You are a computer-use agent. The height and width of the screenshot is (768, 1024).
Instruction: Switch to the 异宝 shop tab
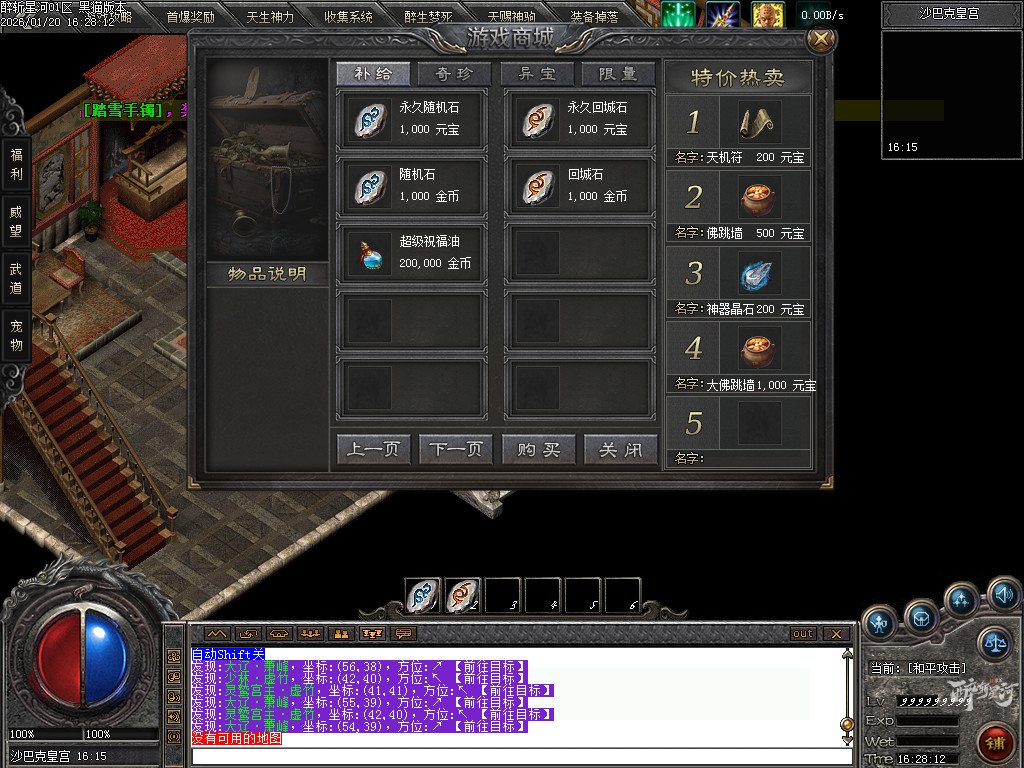pyautogui.click(x=538, y=74)
